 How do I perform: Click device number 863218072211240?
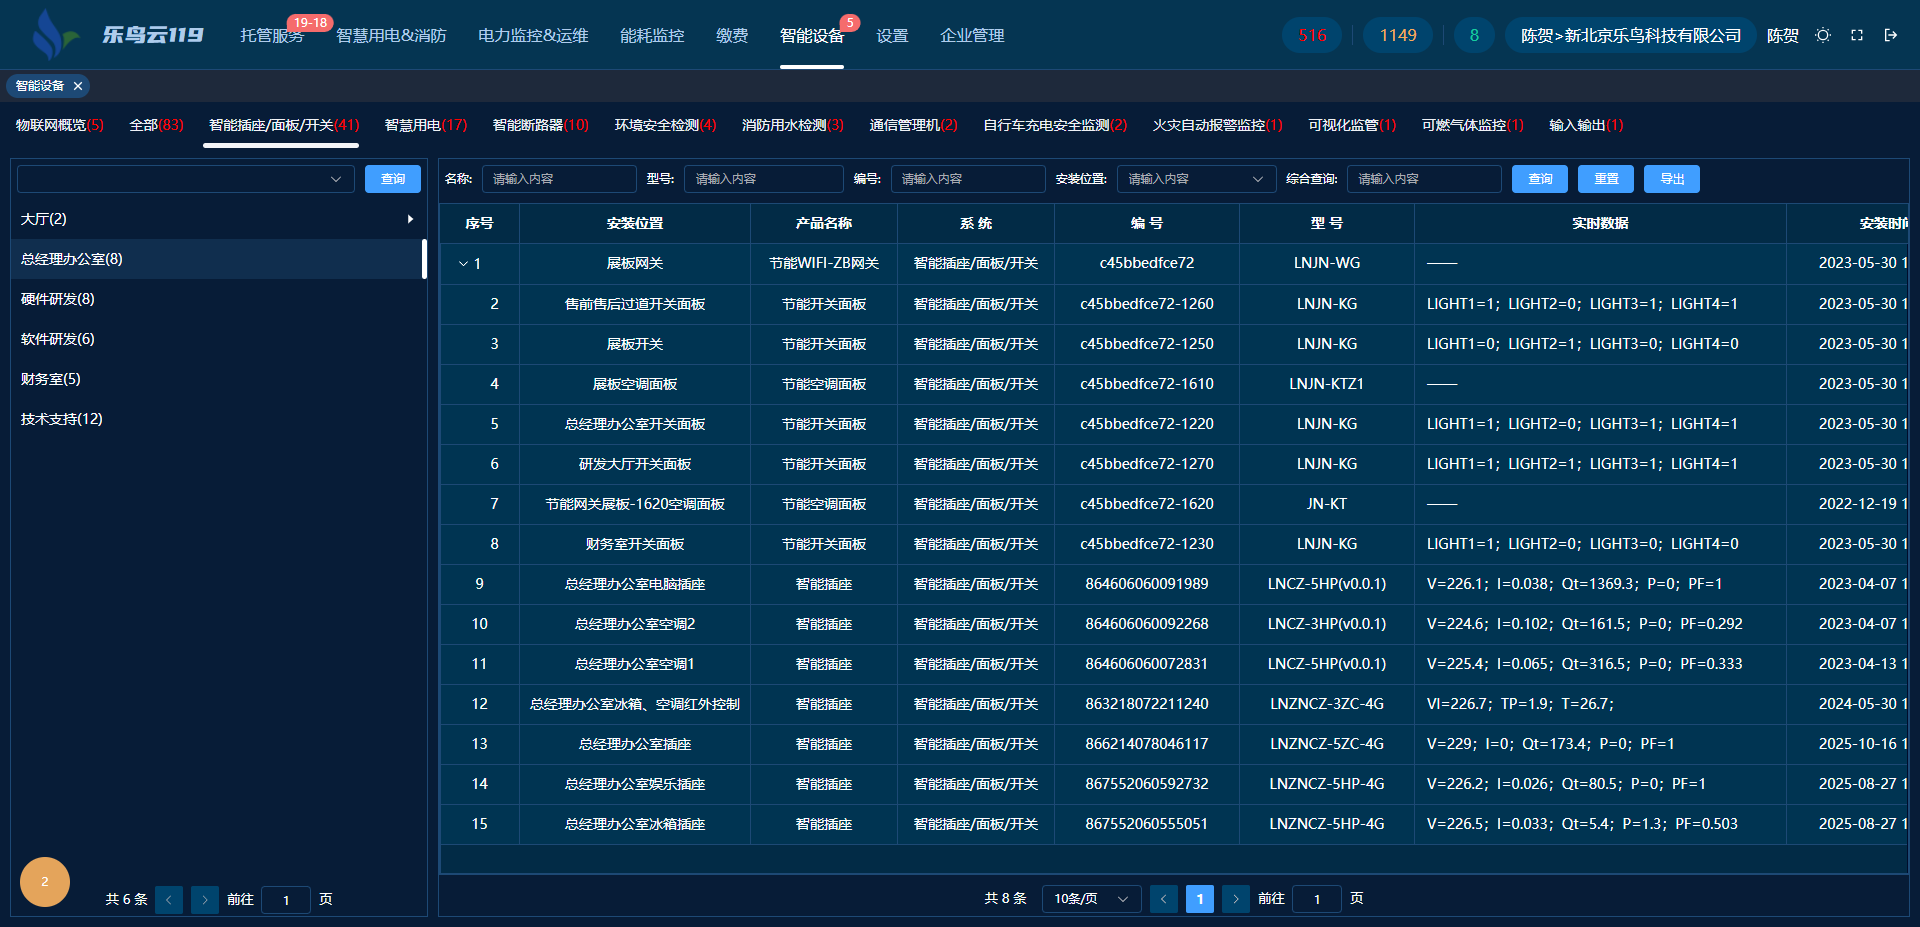click(x=1147, y=704)
